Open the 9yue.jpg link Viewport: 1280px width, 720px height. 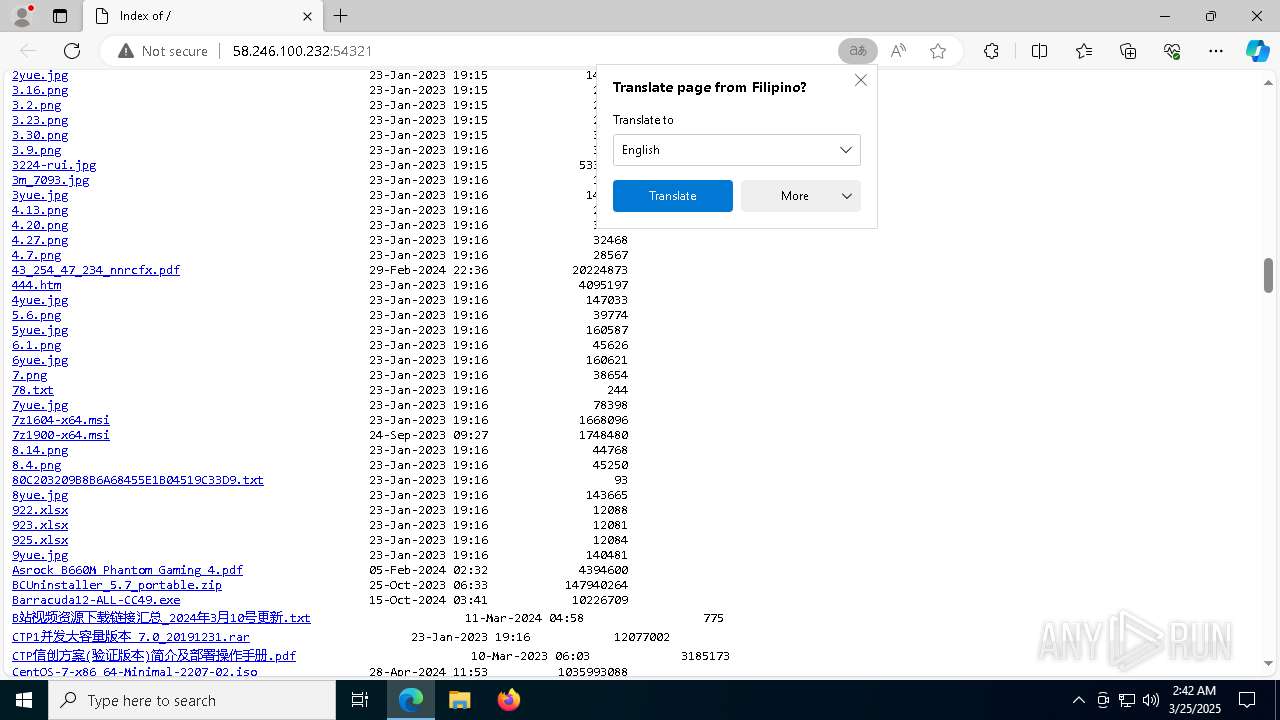(x=40, y=555)
